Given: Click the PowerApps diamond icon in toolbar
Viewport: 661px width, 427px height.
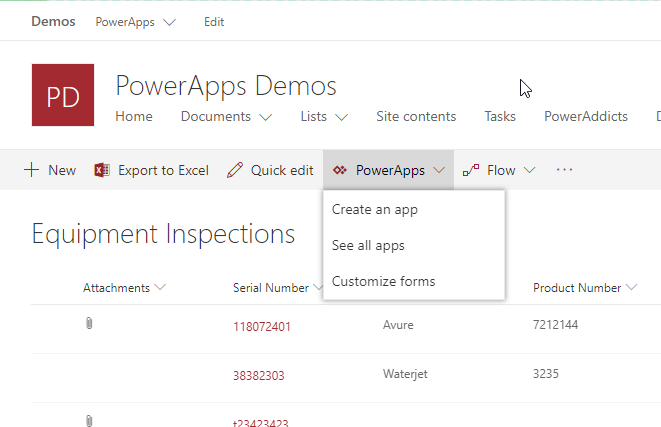Looking at the screenshot, I should [340, 170].
